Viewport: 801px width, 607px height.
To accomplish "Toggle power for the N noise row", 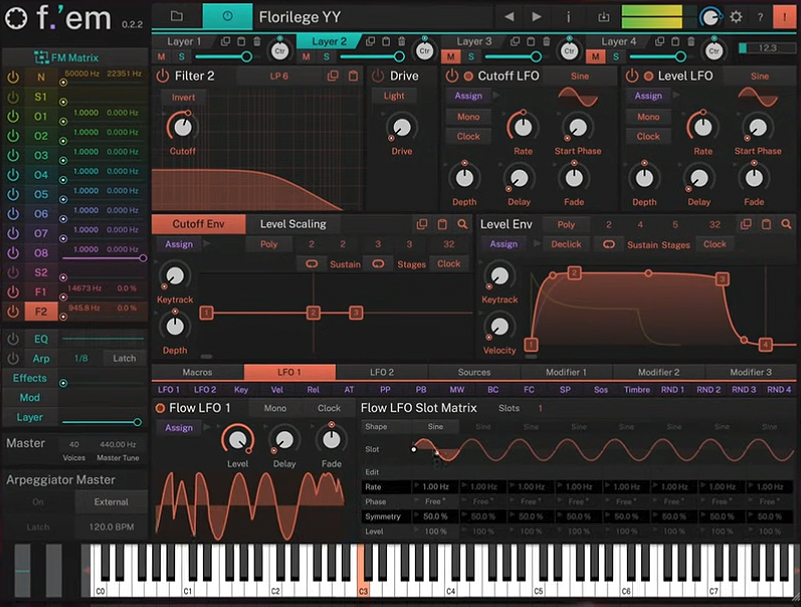I will pos(13,77).
